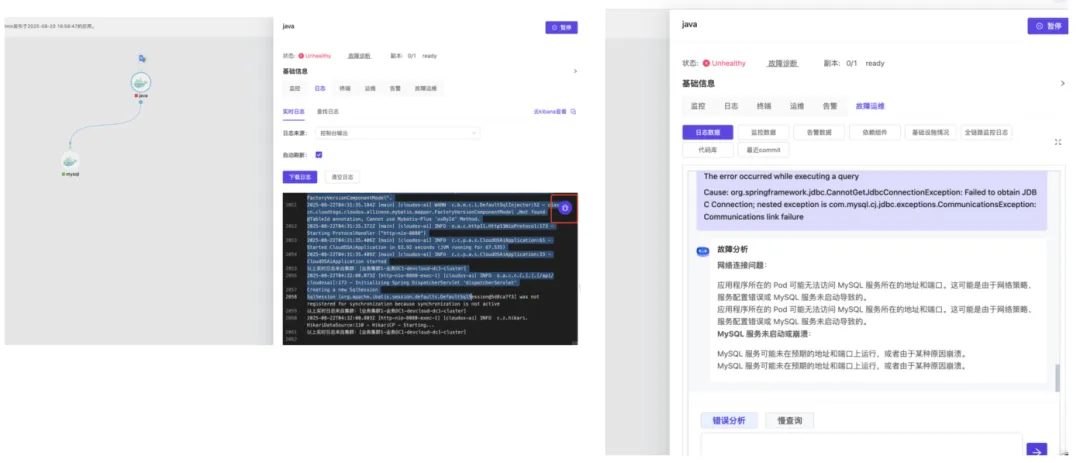Select the 告警数据 data button

click(819, 132)
